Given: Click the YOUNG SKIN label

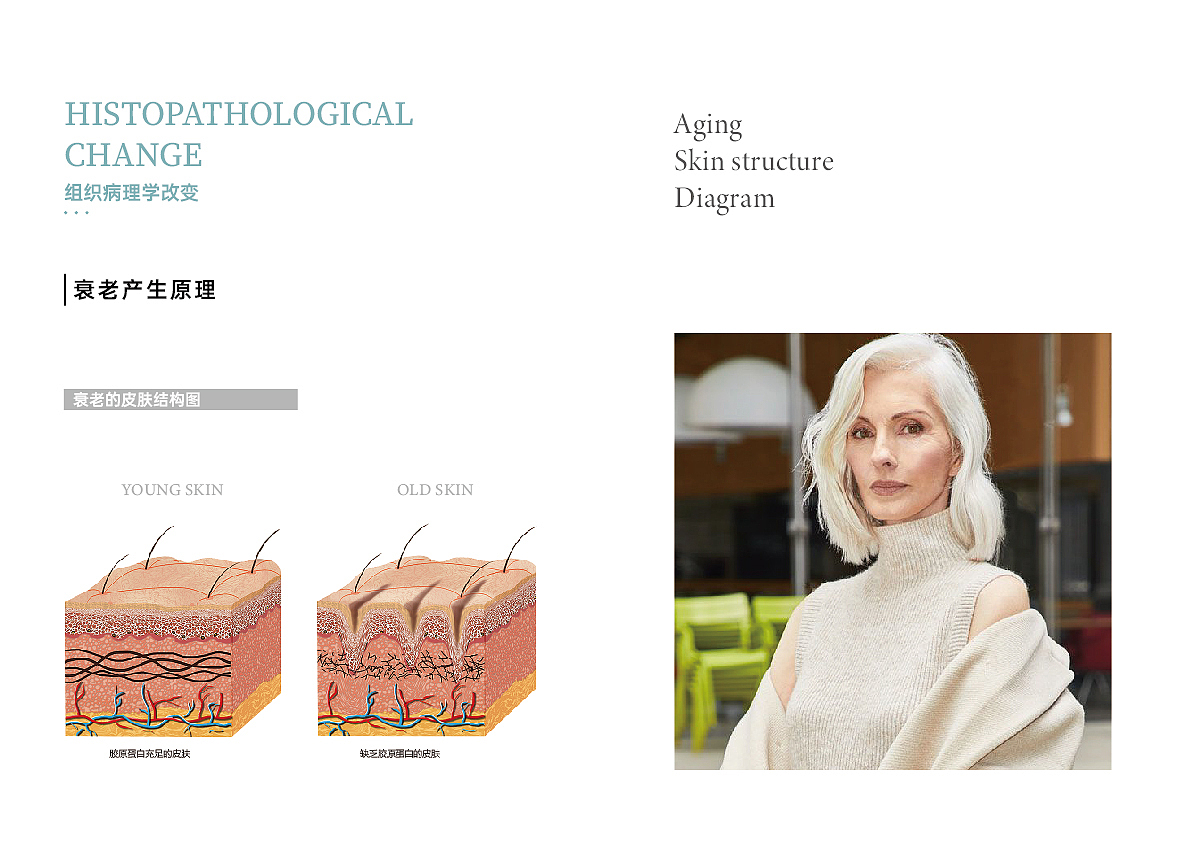Looking at the screenshot, I should (172, 490).
